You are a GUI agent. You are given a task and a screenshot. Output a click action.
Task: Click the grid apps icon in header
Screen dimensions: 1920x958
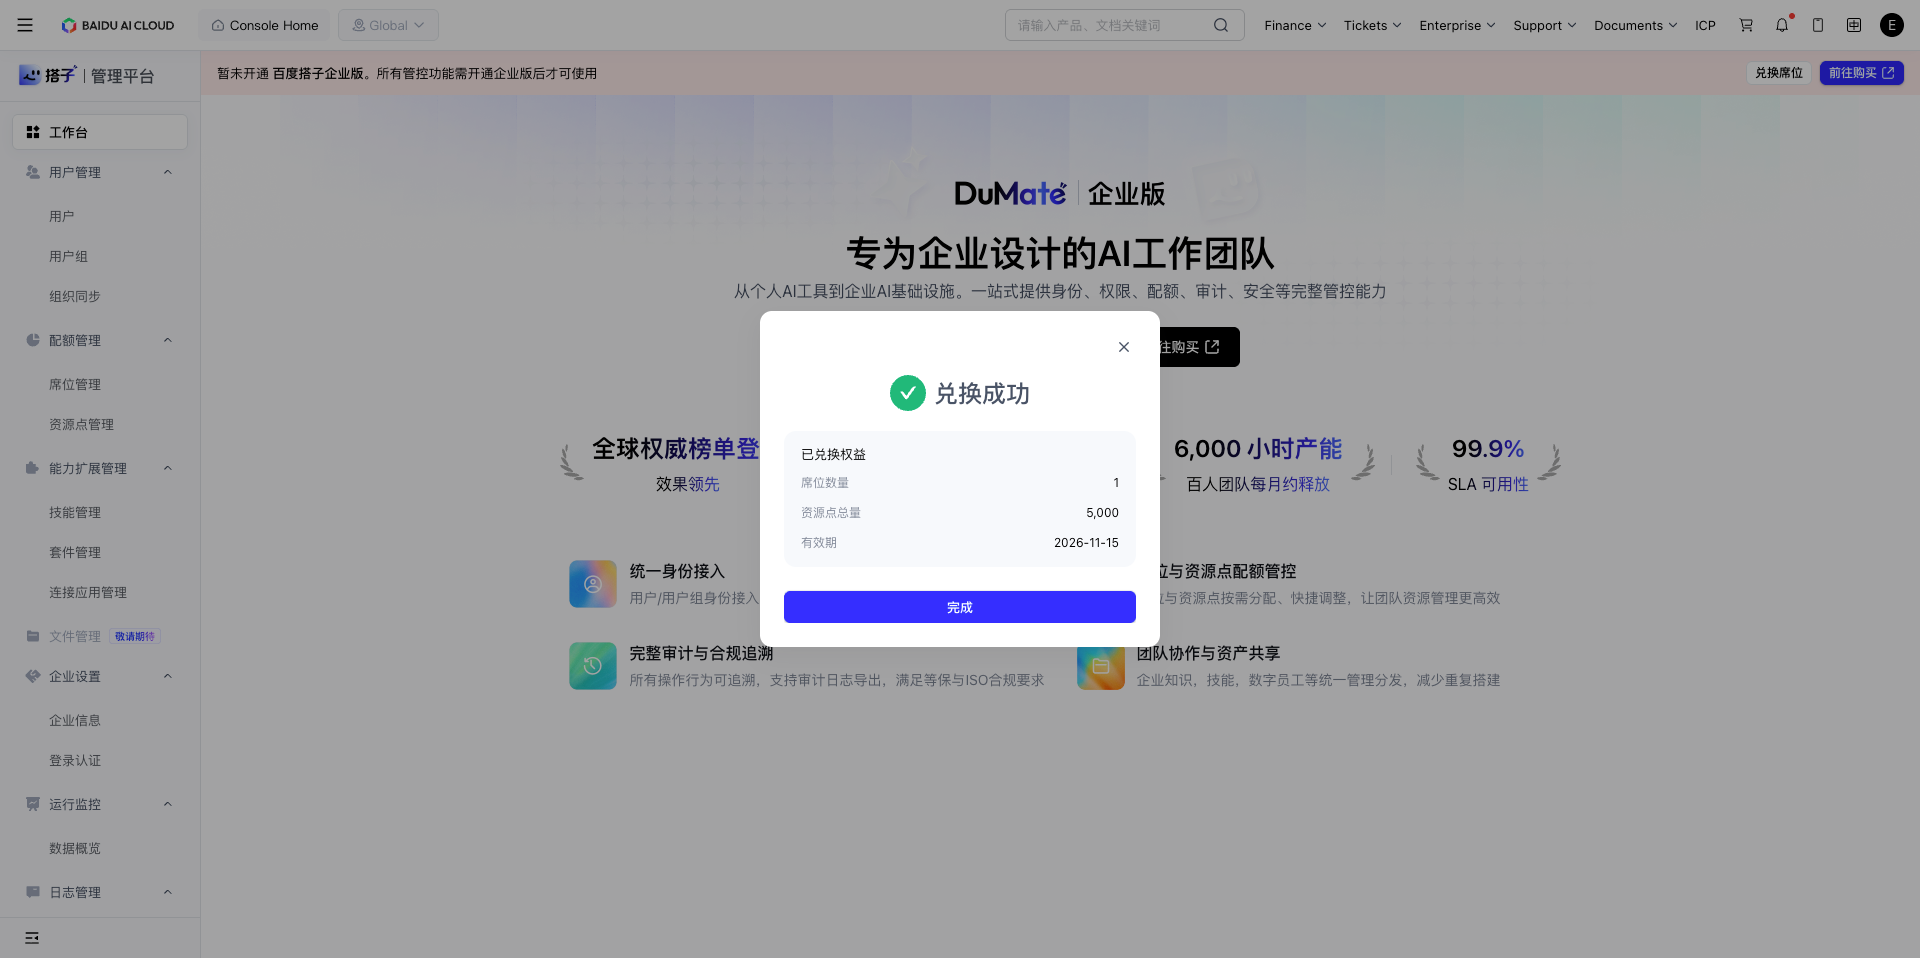point(1854,25)
